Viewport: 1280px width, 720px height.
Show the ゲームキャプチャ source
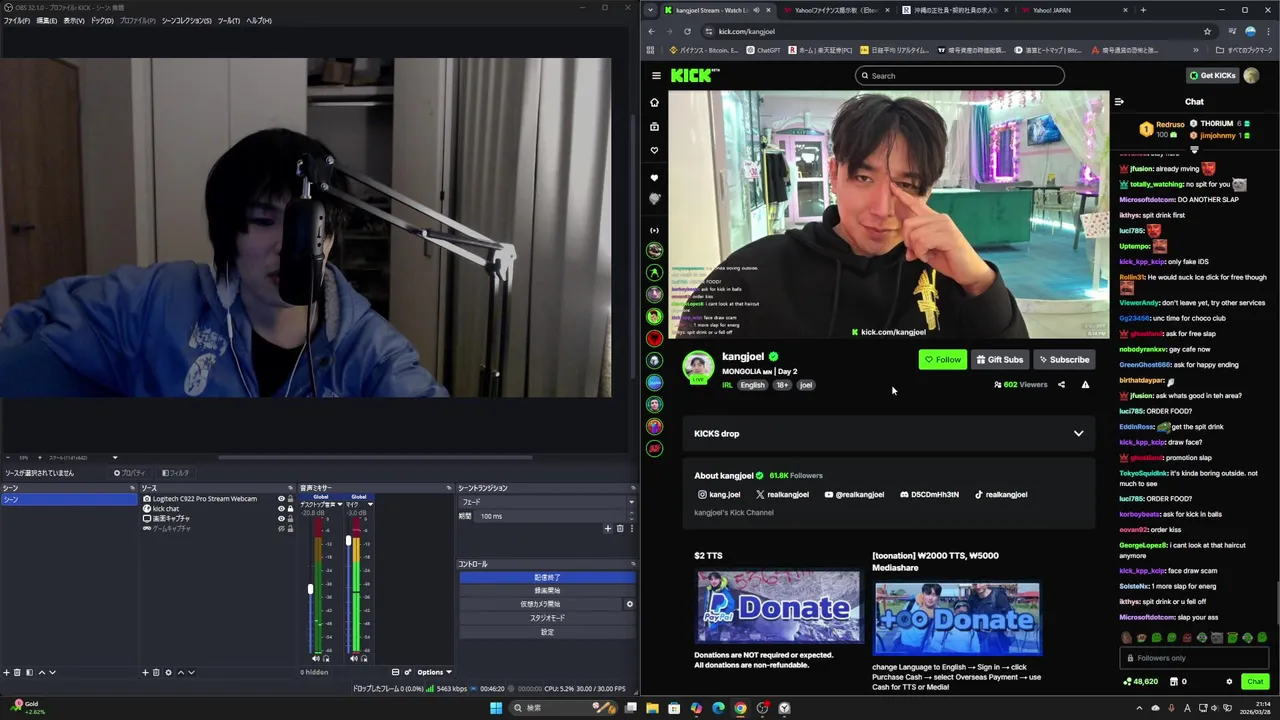tap(280, 528)
